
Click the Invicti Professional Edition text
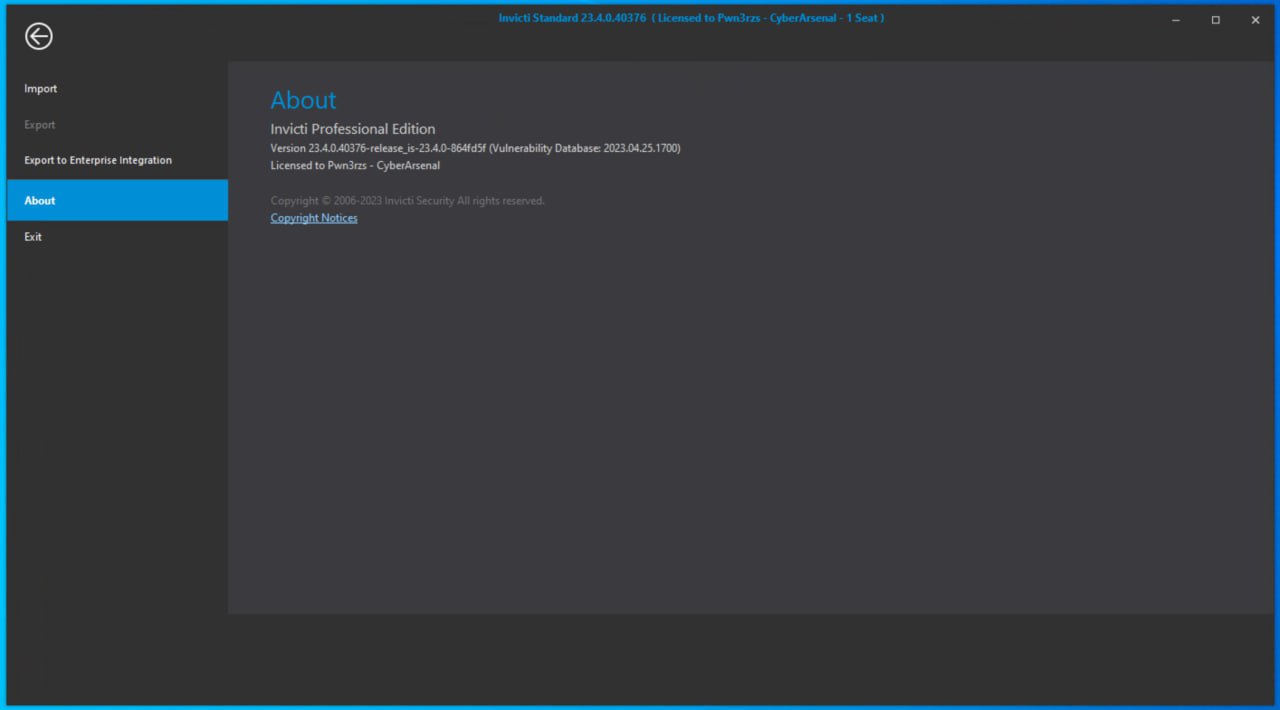pyautogui.click(x=353, y=129)
